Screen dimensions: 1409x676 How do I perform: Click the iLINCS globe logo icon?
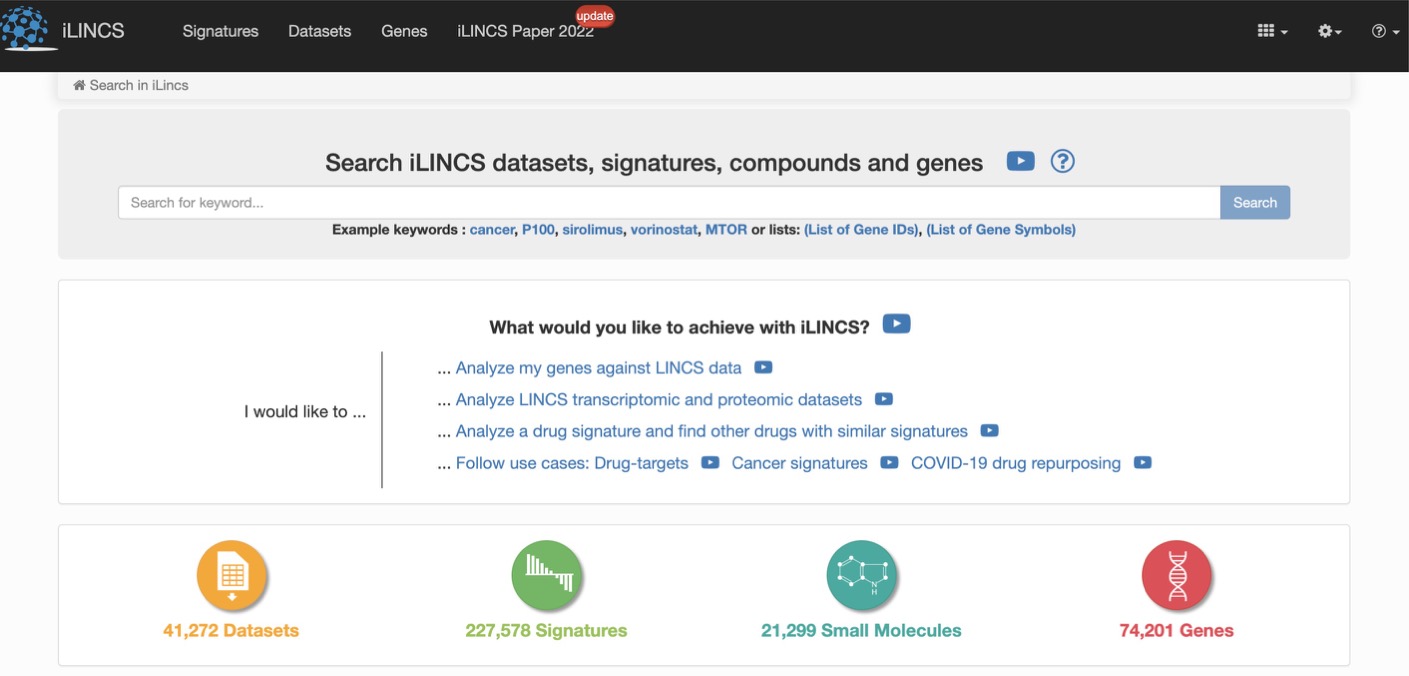pyautogui.click(x=24, y=28)
